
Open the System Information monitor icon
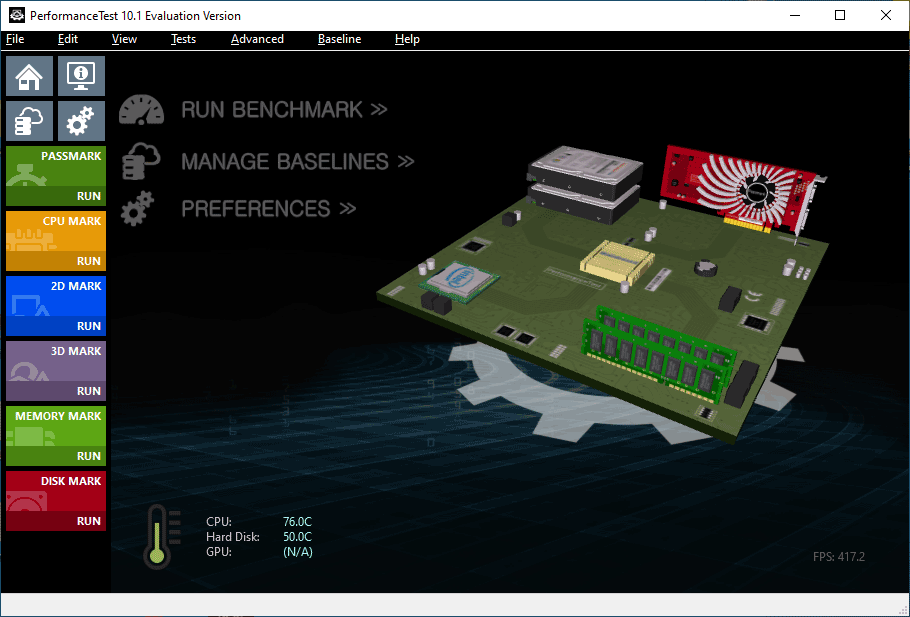(x=81, y=76)
